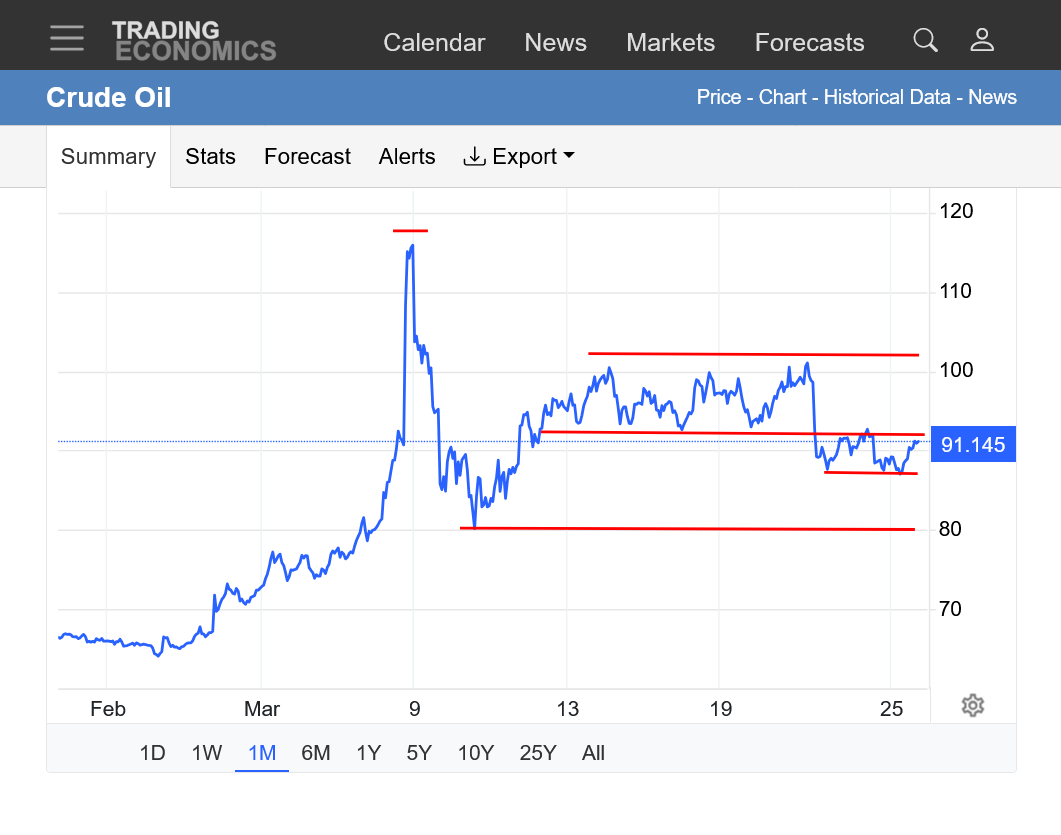Switch chart to 6M range
1061x835 pixels.
[315, 753]
